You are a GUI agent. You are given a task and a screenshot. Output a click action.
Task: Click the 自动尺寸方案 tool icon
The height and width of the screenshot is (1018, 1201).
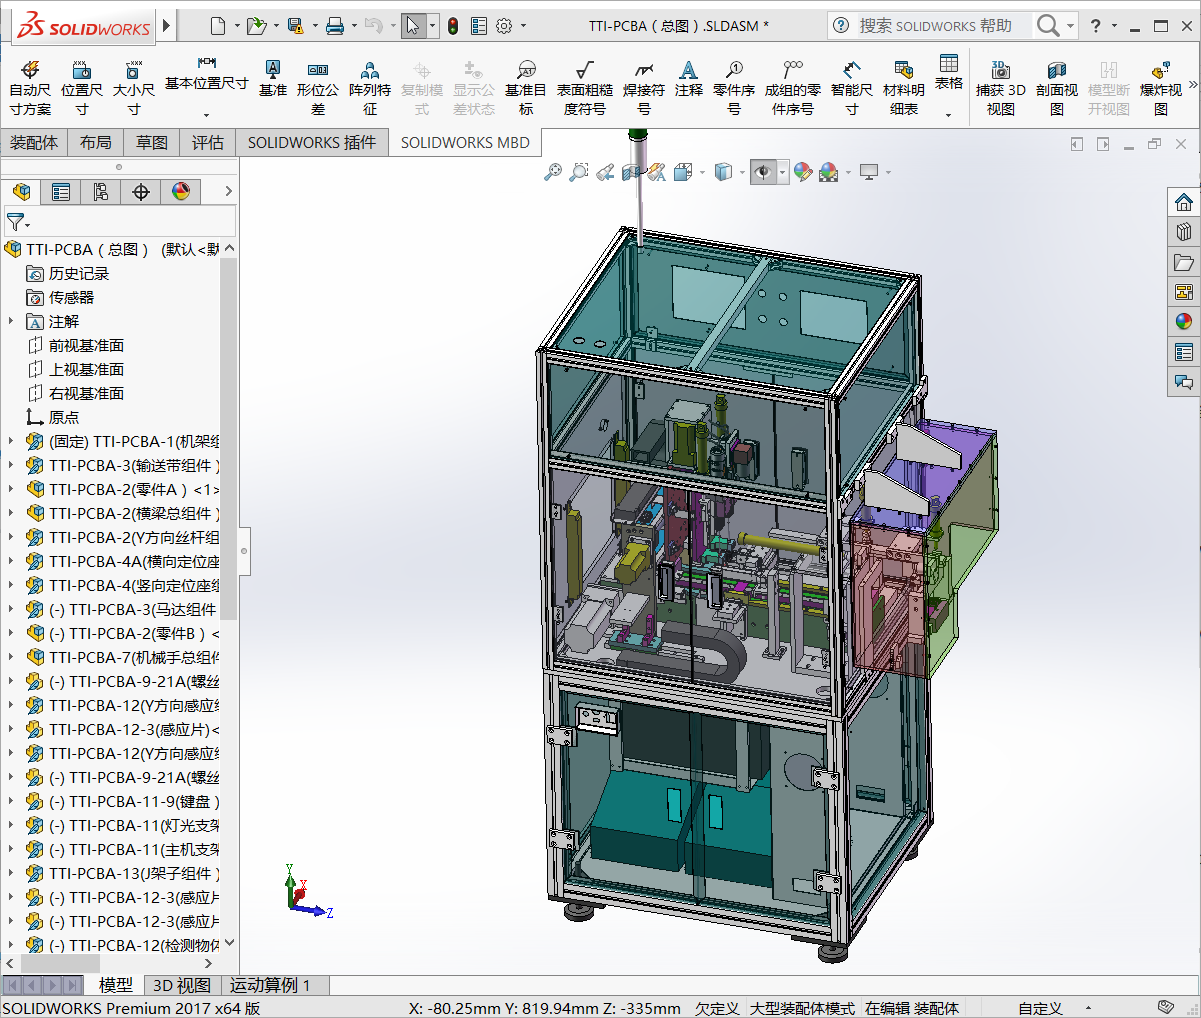[30, 70]
